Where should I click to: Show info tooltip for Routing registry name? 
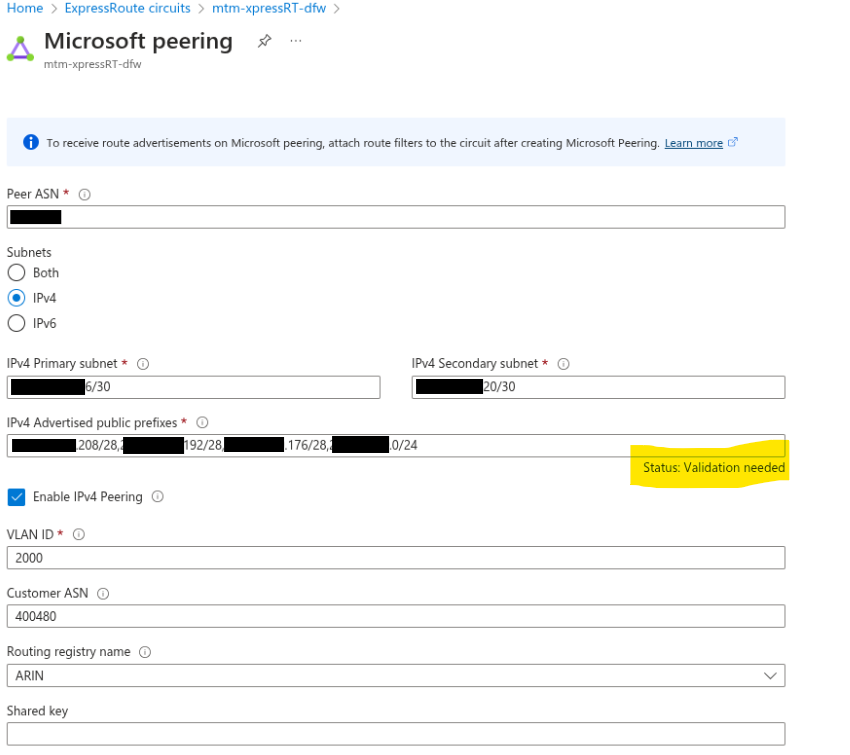point(145,652)
